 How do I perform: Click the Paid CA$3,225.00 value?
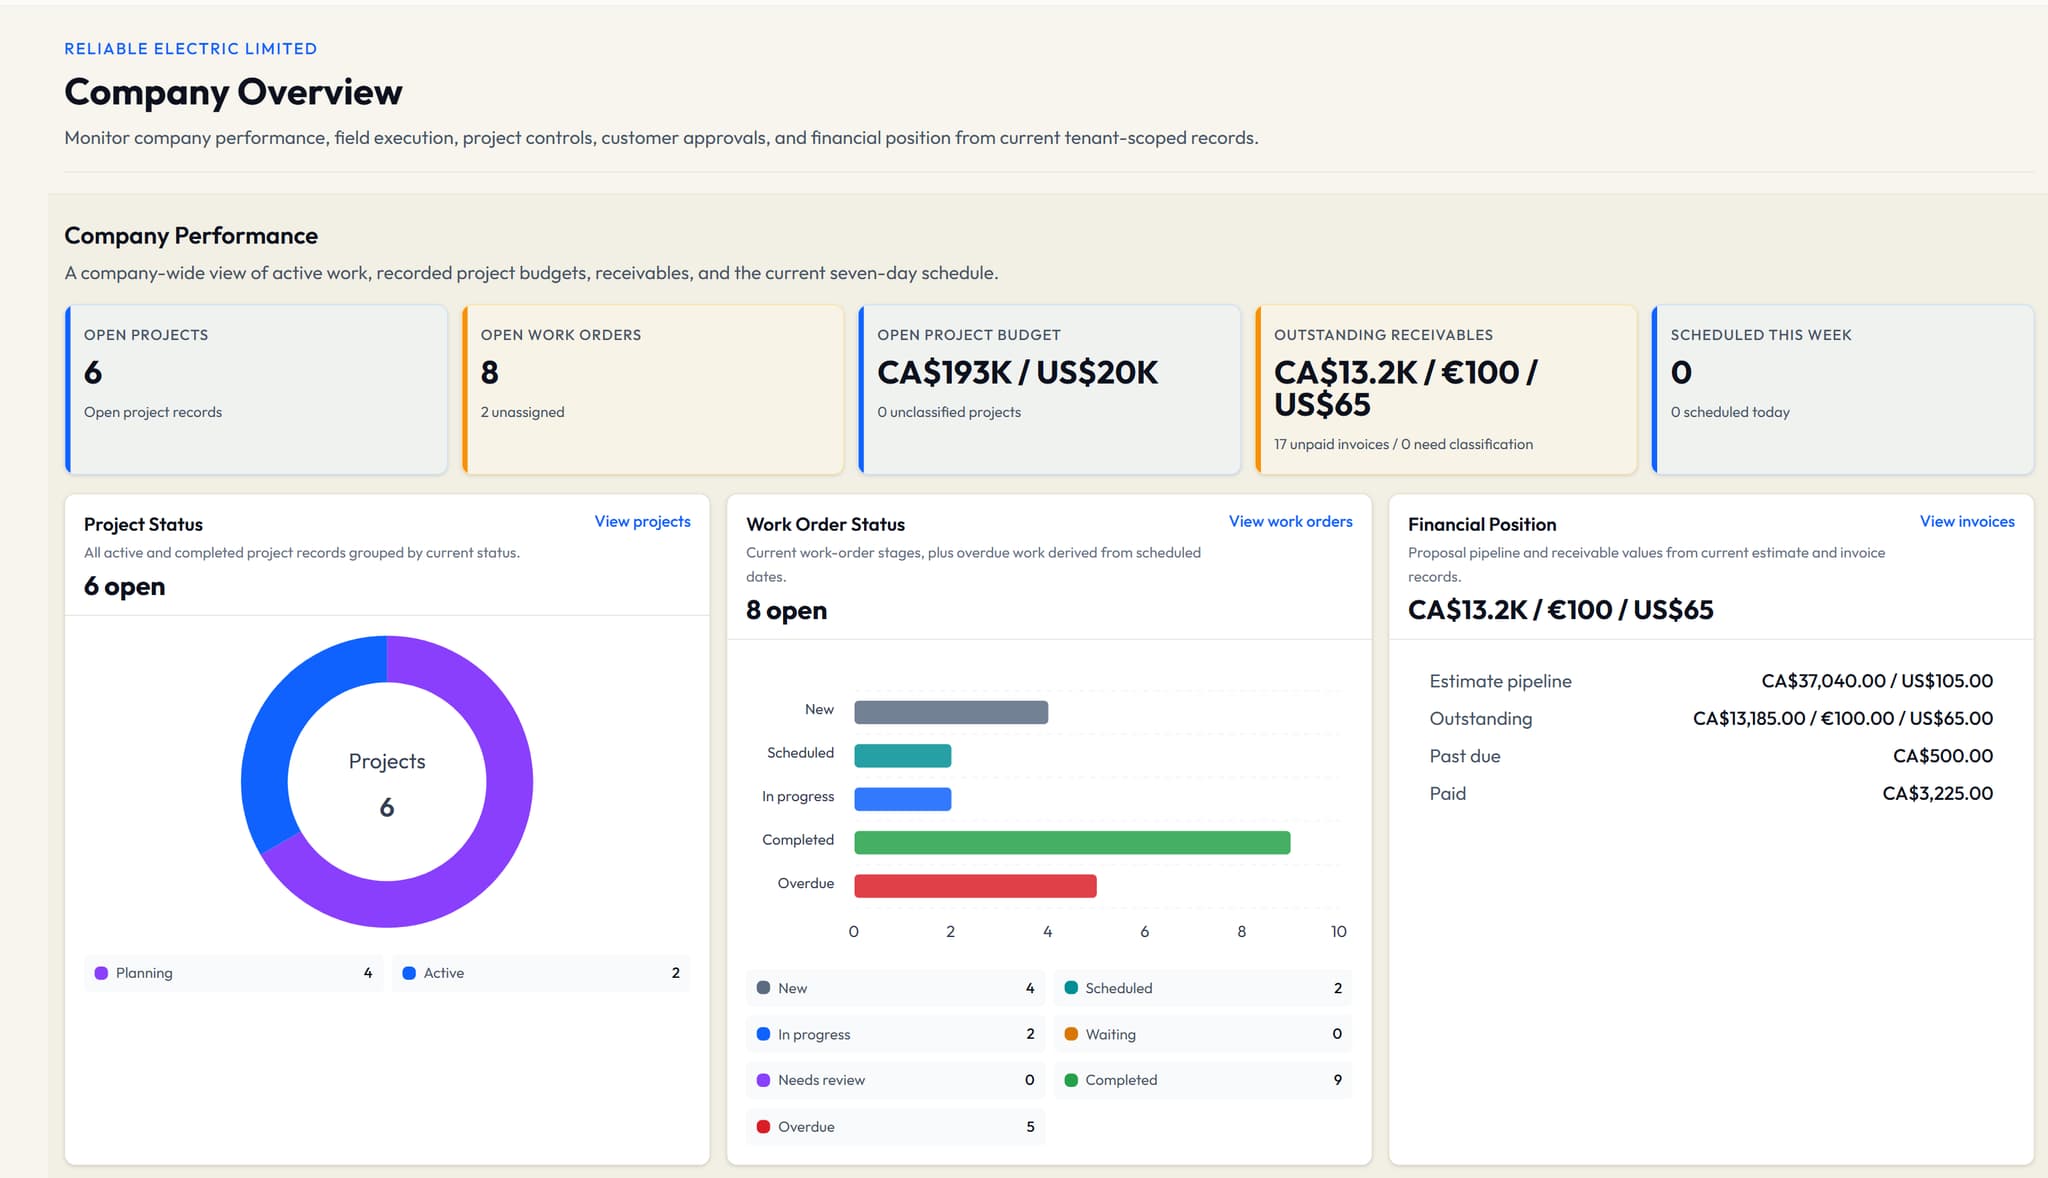pyautogui.click(x=1937, y=793)
